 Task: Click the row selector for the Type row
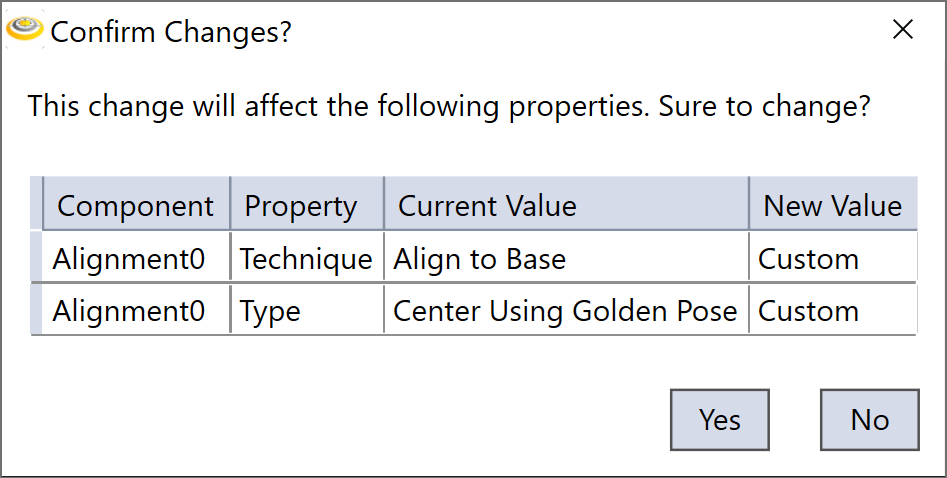tap(37, 311)
